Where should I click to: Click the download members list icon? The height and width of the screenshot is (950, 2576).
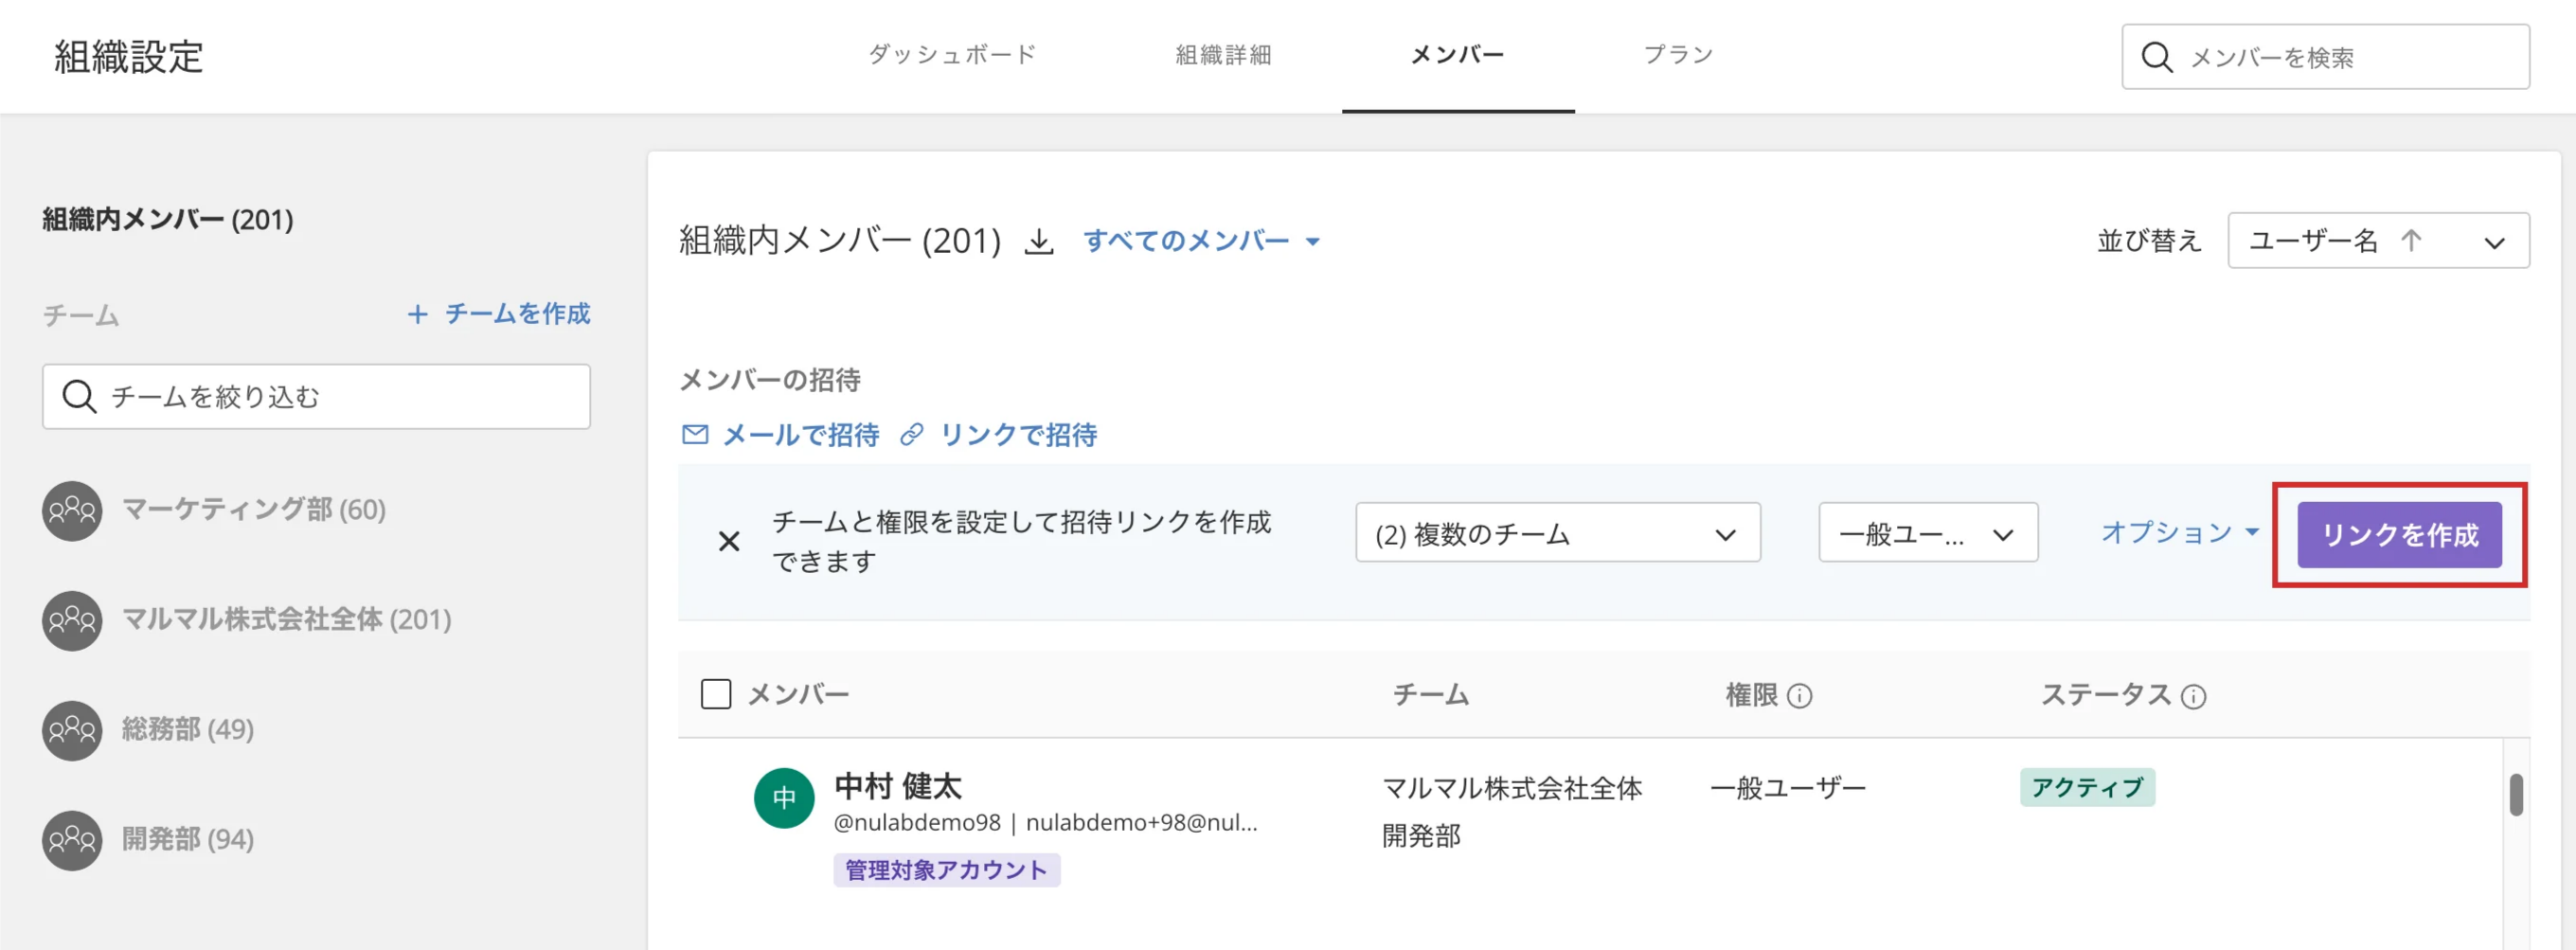point(1039,241)
